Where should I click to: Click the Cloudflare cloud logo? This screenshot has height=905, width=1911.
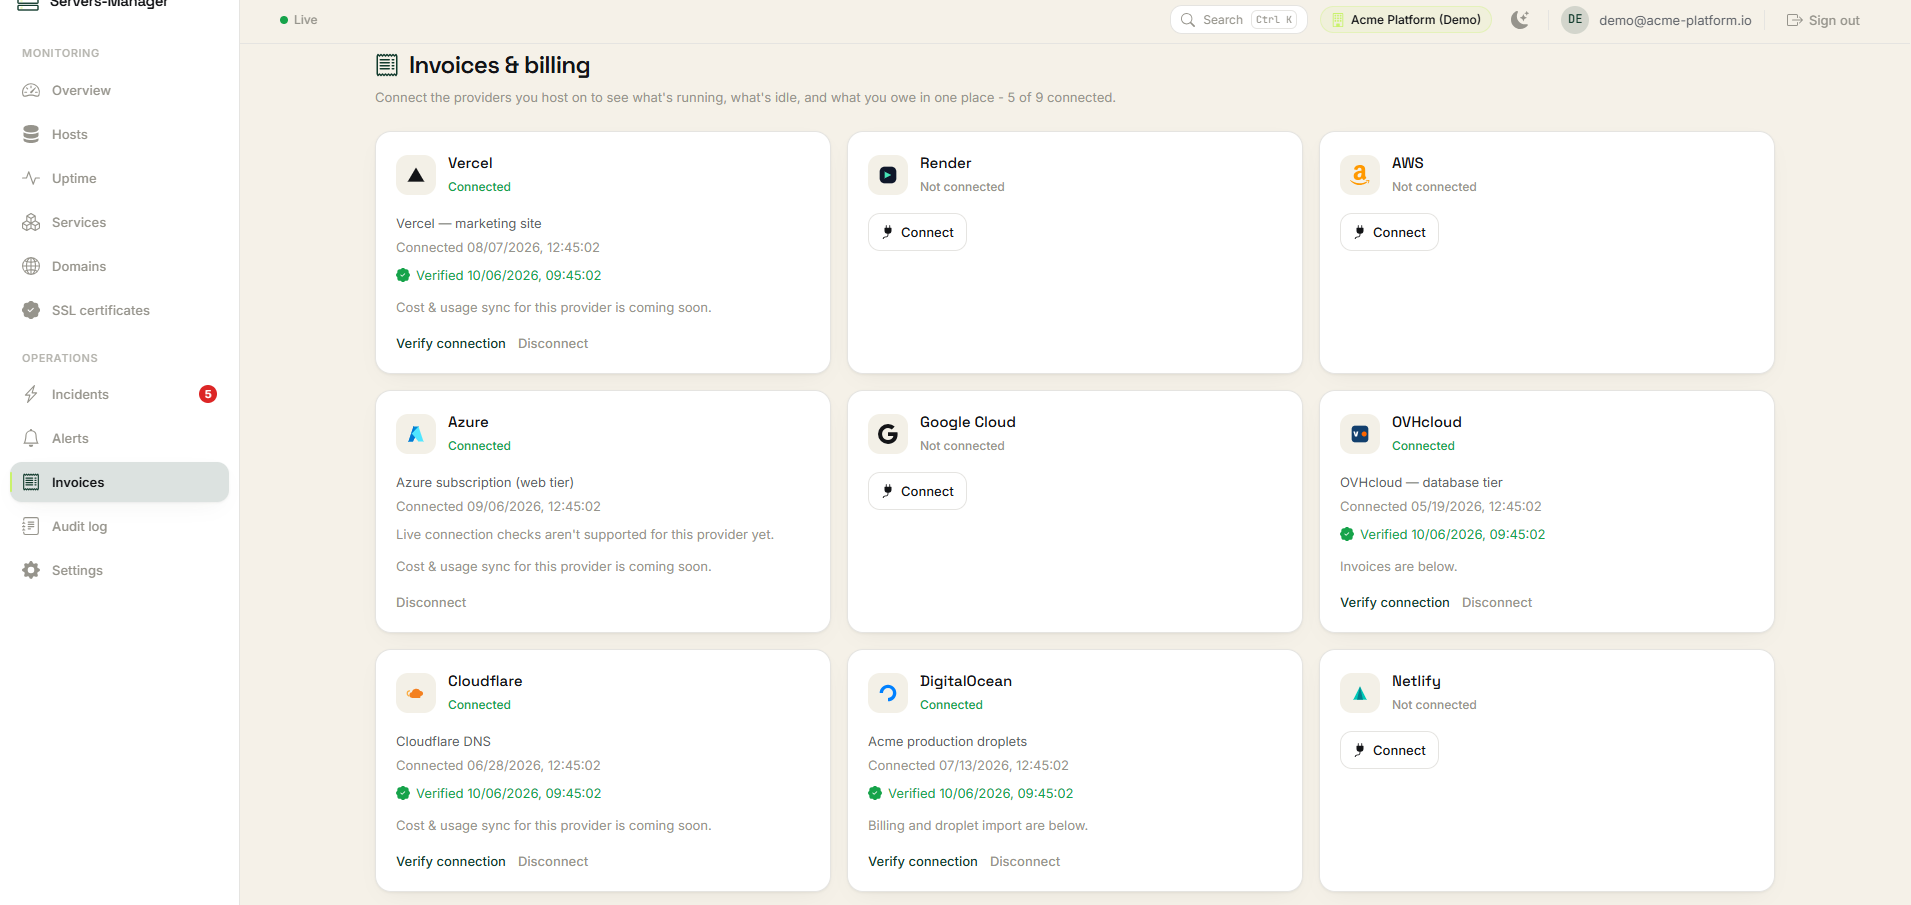[416, 693]
